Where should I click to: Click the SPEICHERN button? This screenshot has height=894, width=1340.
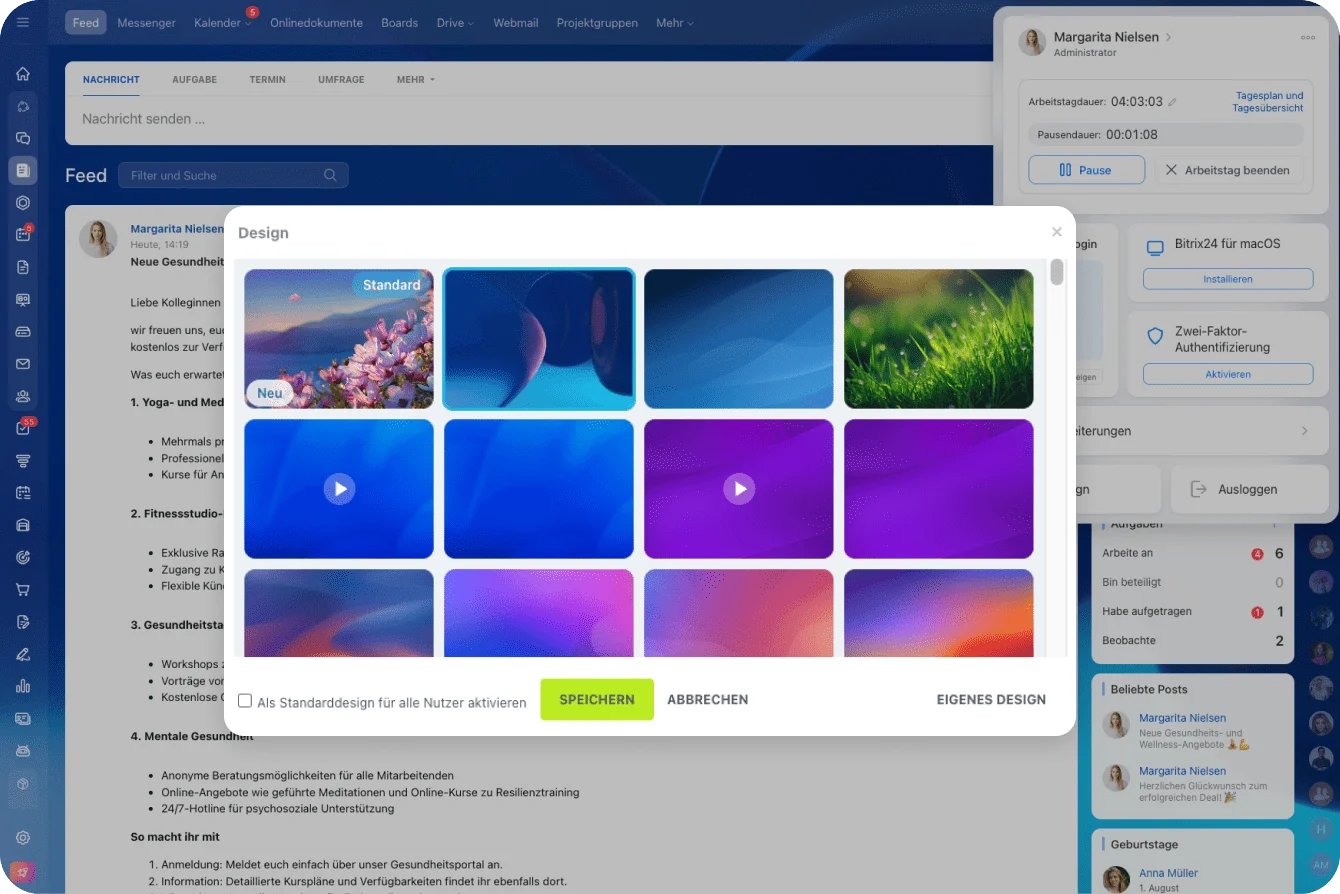(x=596, y=700)
